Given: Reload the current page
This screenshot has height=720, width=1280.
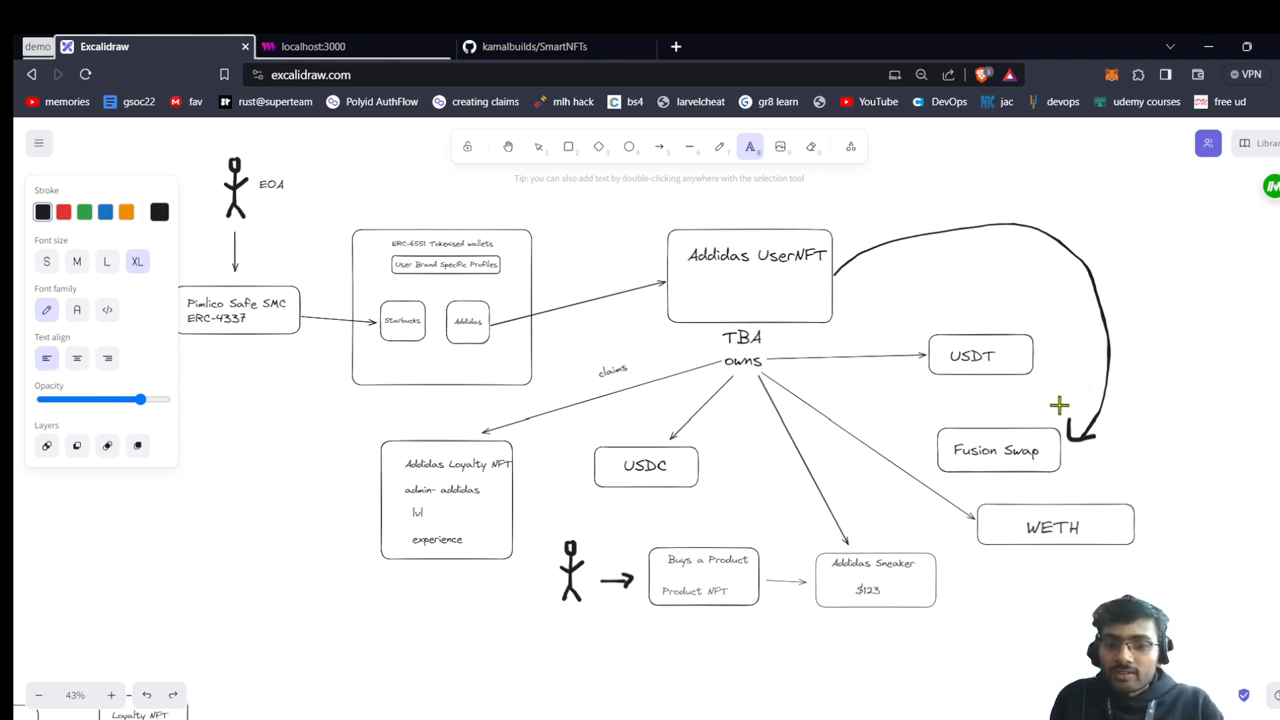Looking at the screenshot, I should [x=85, y=74].
